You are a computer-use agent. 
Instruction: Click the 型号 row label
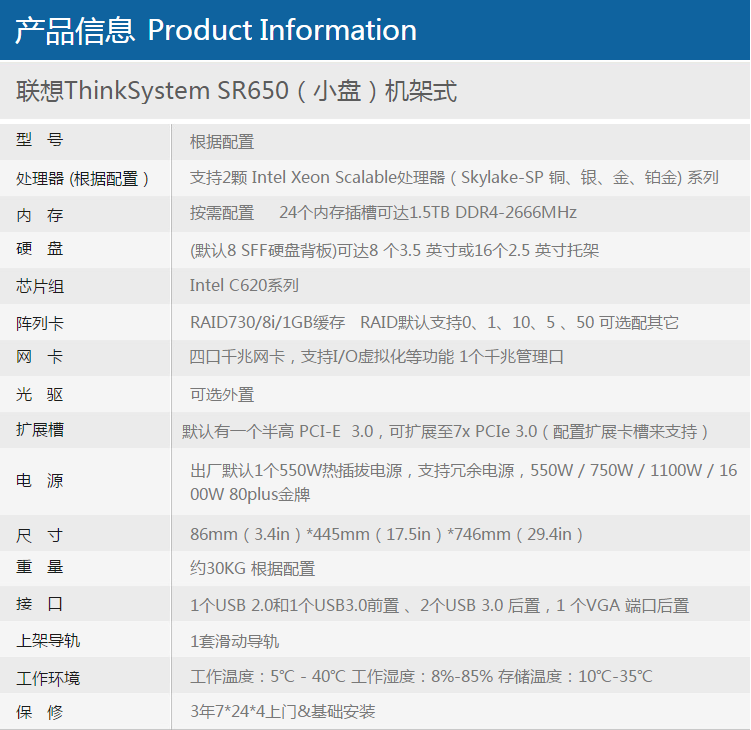(40, 140)
